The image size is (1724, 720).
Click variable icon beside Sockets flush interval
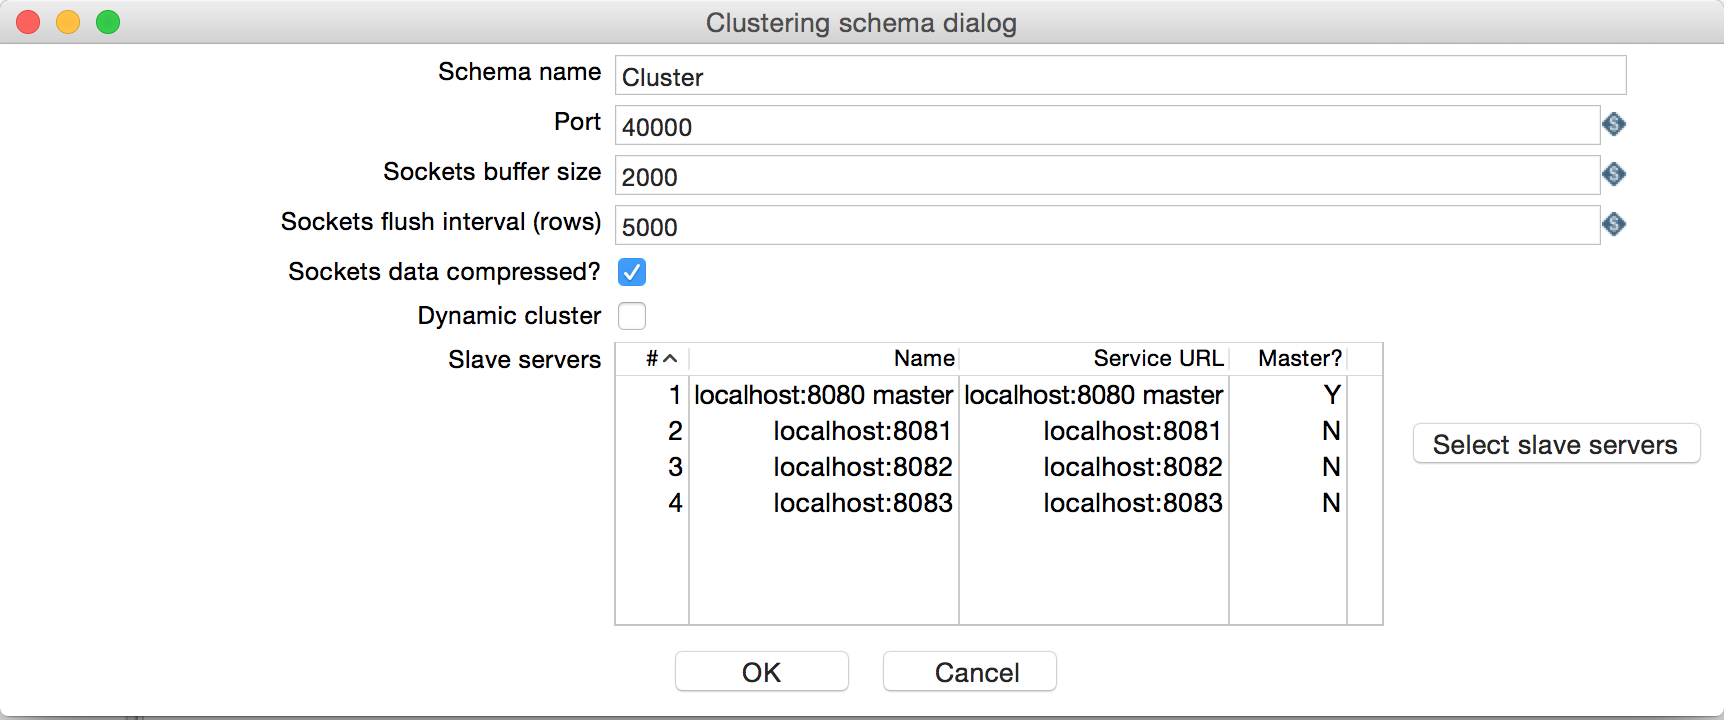coord(1613,224)
